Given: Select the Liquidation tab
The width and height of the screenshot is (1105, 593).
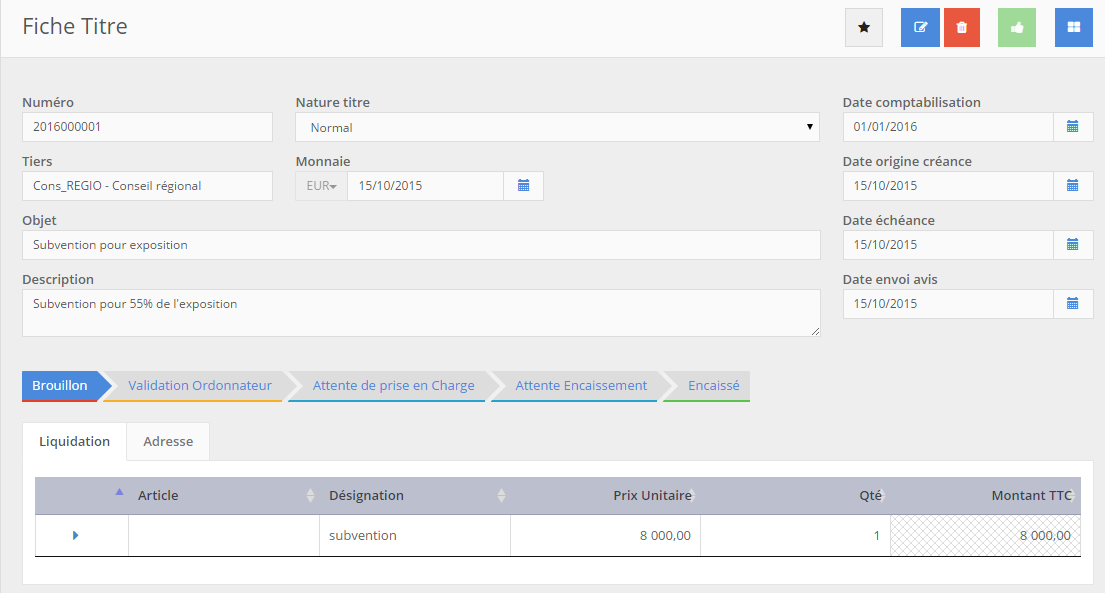Looking at the screenshot, I should (x=74, y=441).
